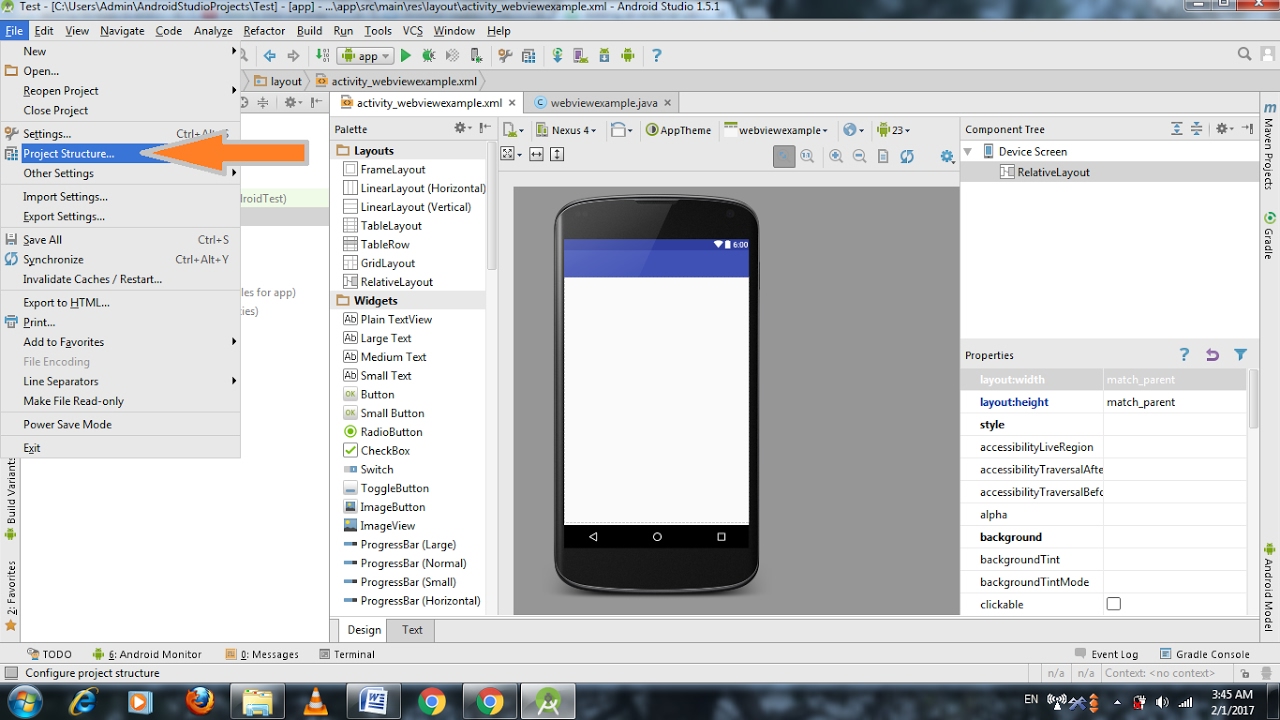Click Save All in File menu
Viewport: 1280px width, 720px height.
120,240
